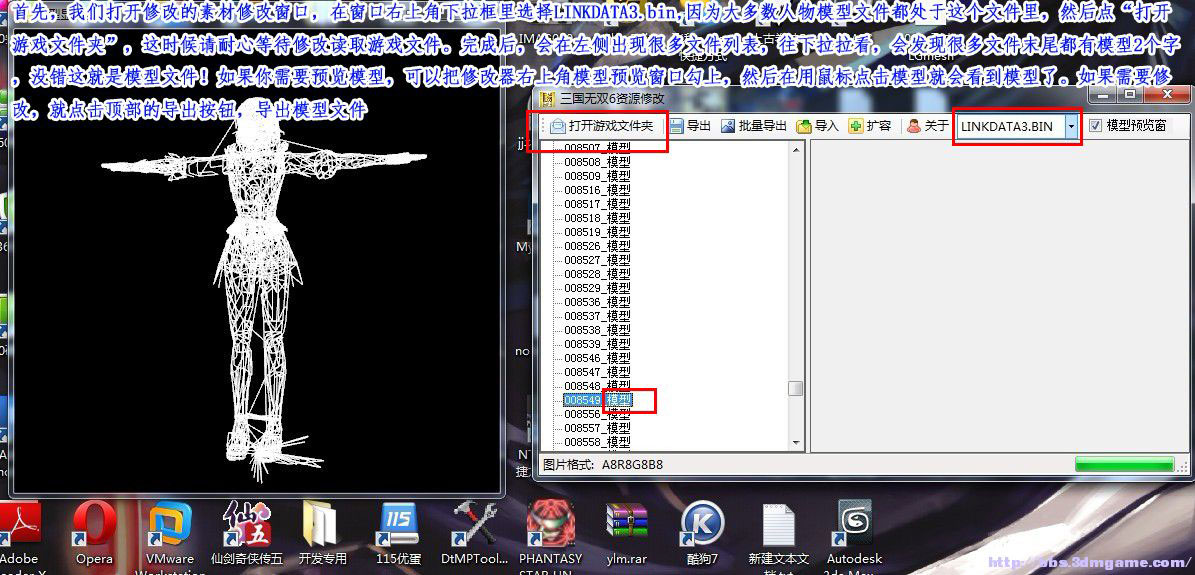Open the LINKDATA3.BIN file dropdown
This screenshot has width=1195, height=575.
(x=1071, y=126)
